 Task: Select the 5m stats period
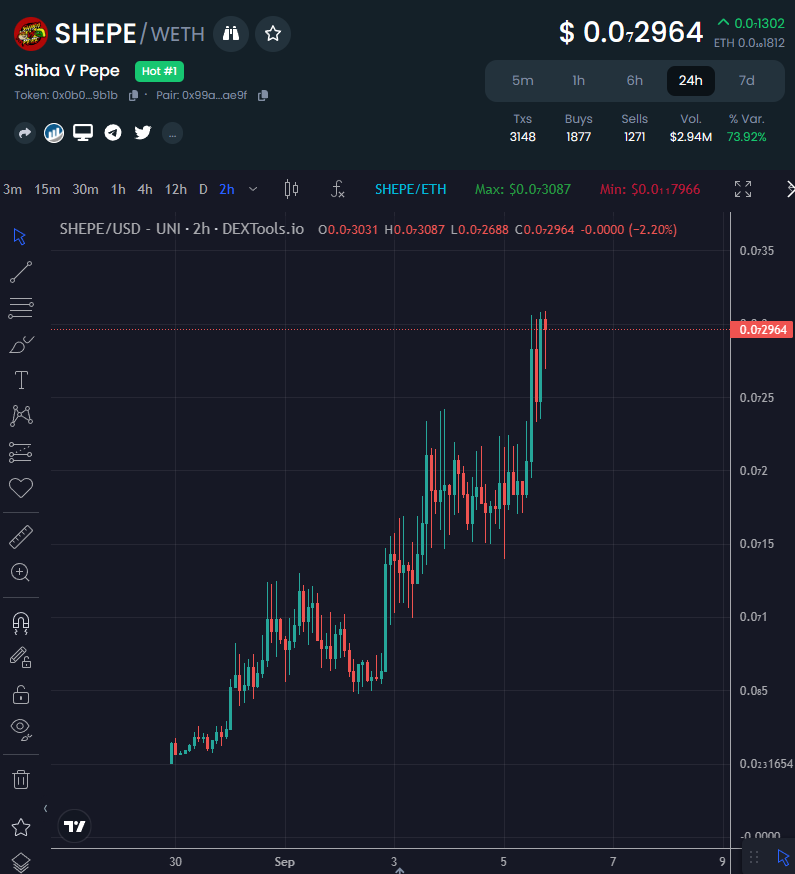[x=523, y=81]
